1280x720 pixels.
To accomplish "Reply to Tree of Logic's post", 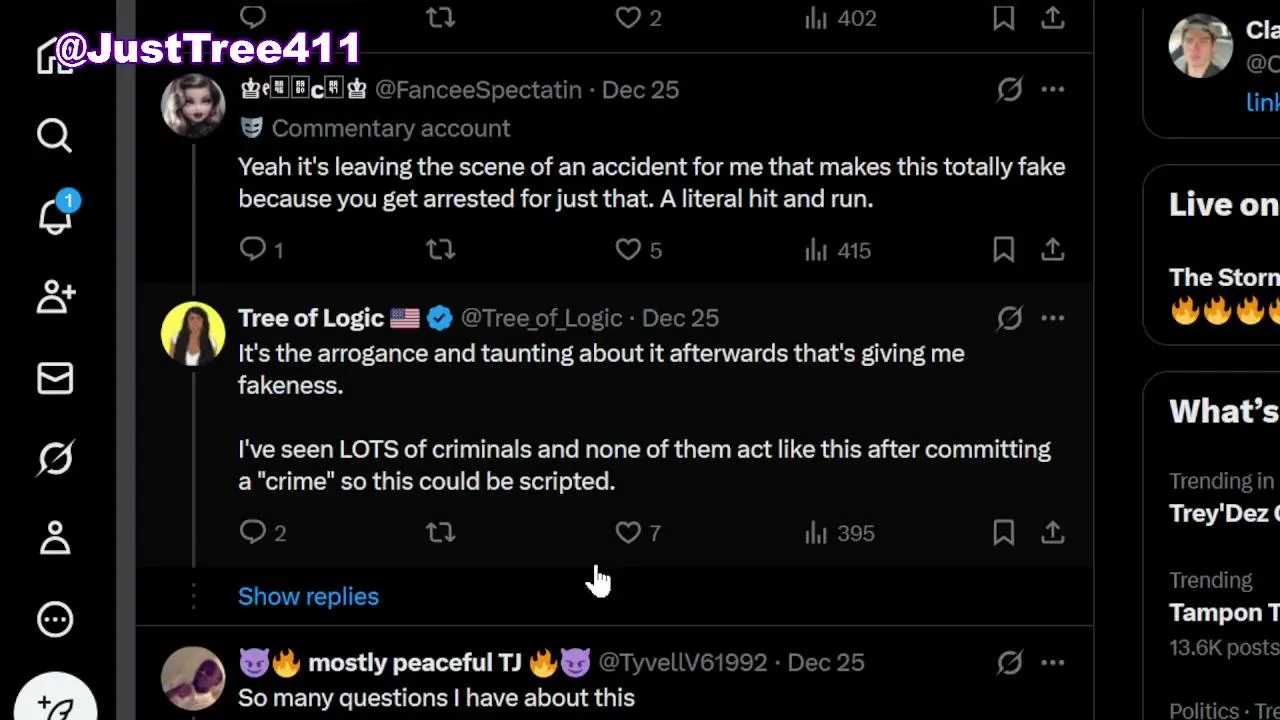I will pos(253,532).
